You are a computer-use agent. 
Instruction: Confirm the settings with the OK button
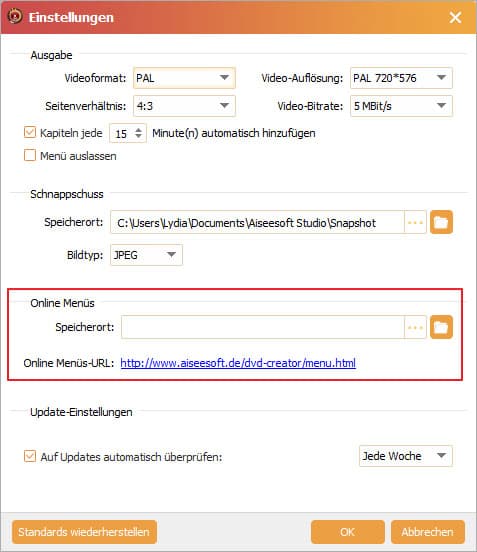pos(347,532)
